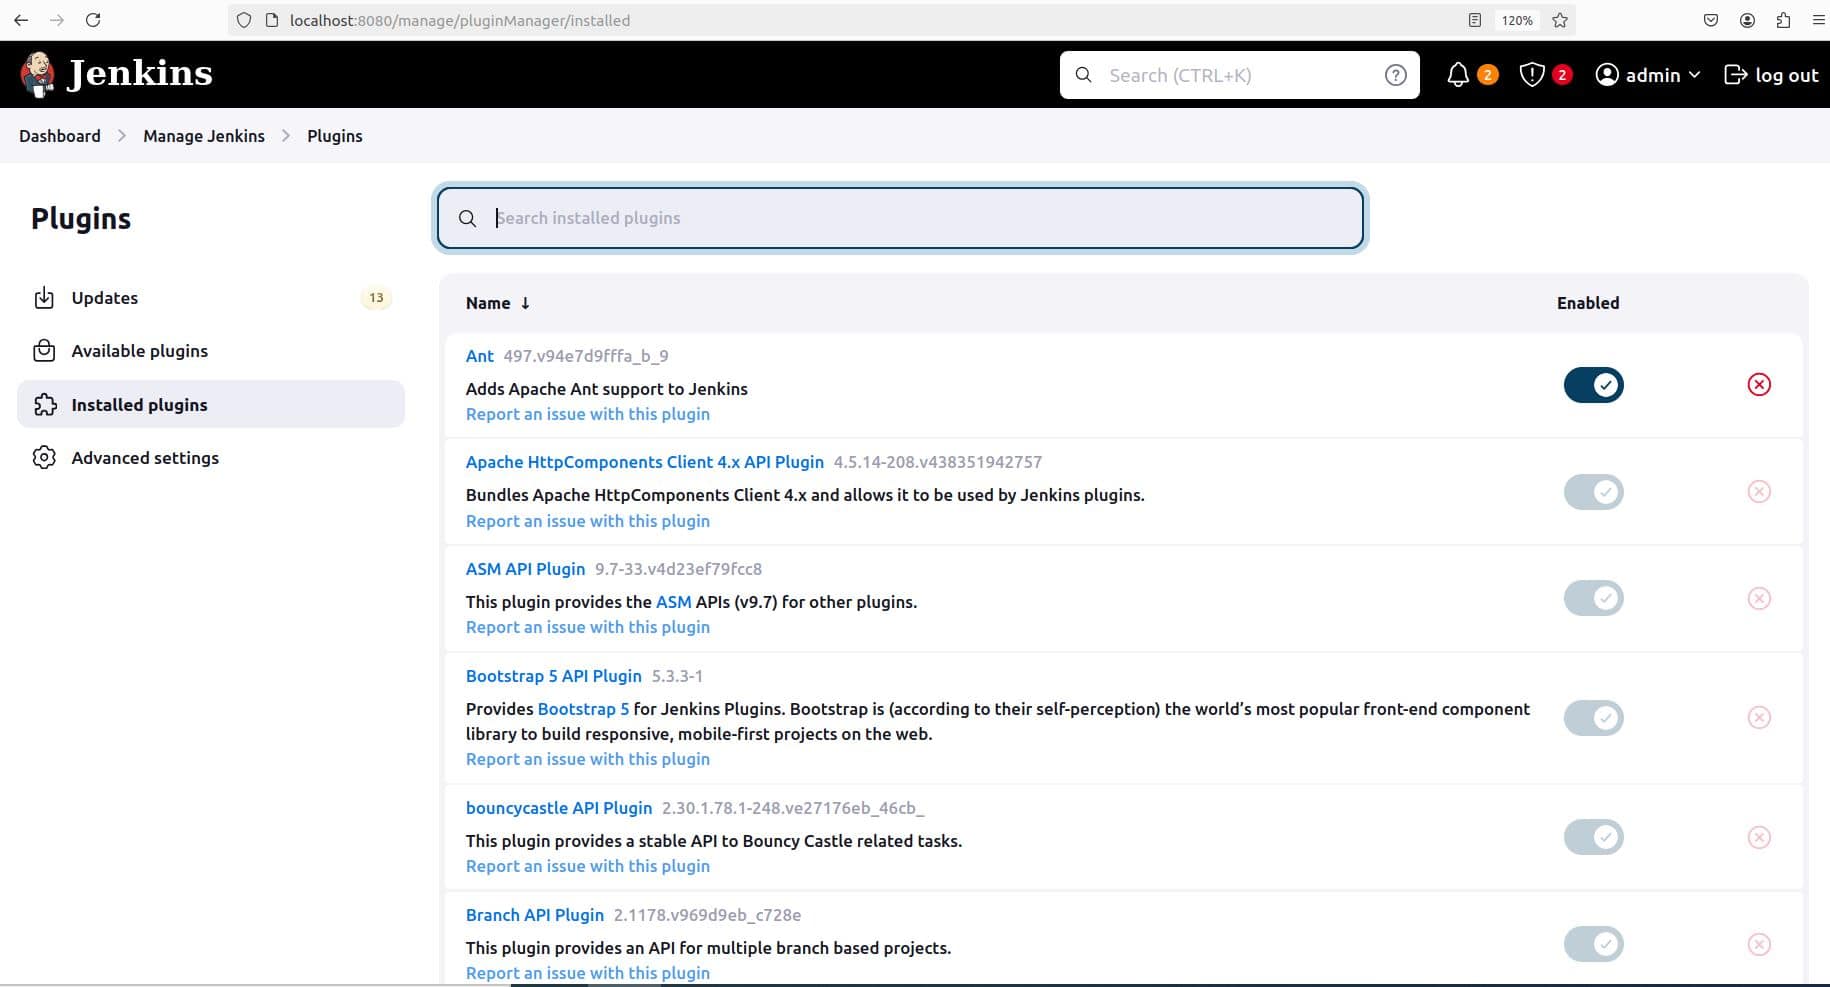Open Advanced settings in sidebar

(x=211, y=458)
